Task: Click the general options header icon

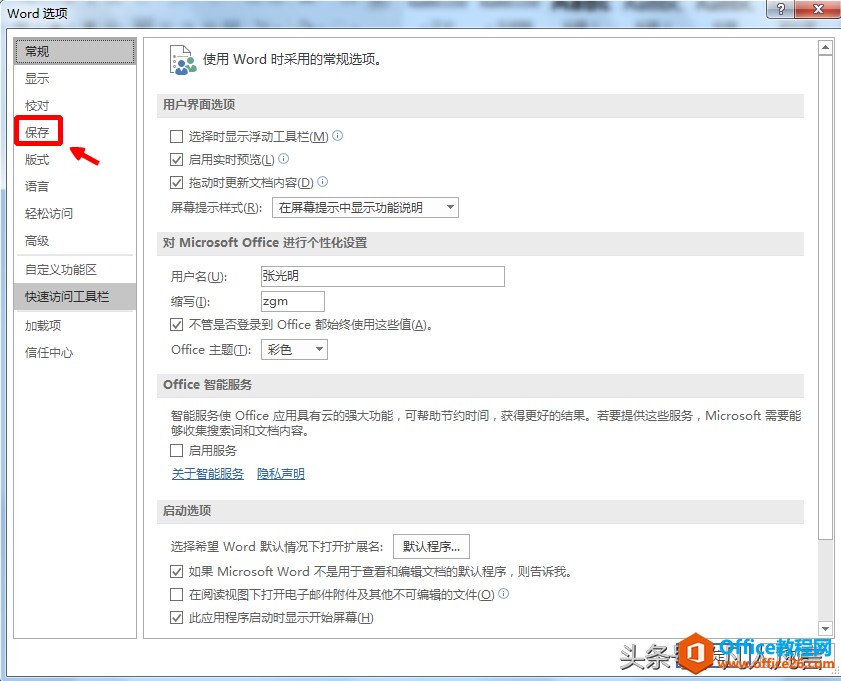Action: click(x=182, y=60)
